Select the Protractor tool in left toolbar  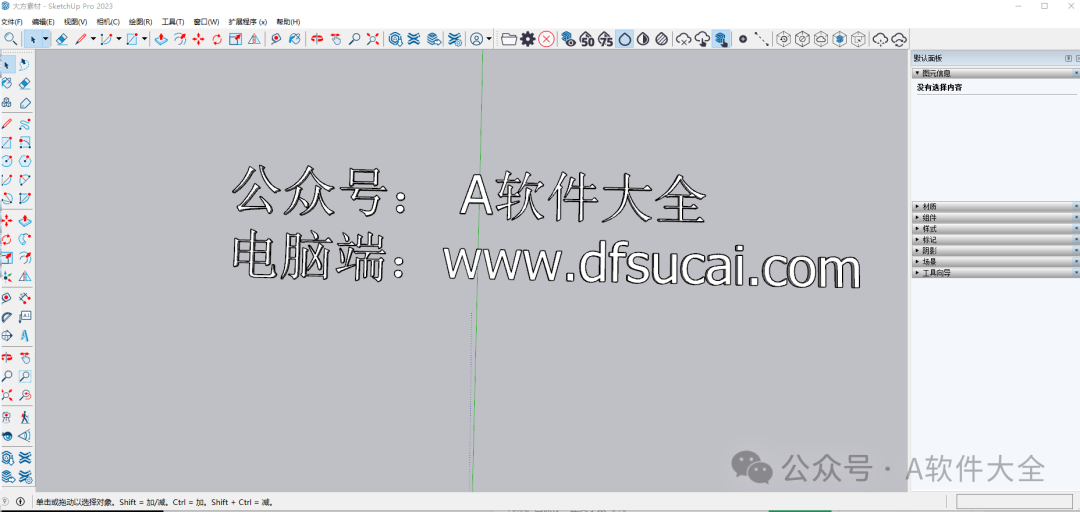(7, 317)
